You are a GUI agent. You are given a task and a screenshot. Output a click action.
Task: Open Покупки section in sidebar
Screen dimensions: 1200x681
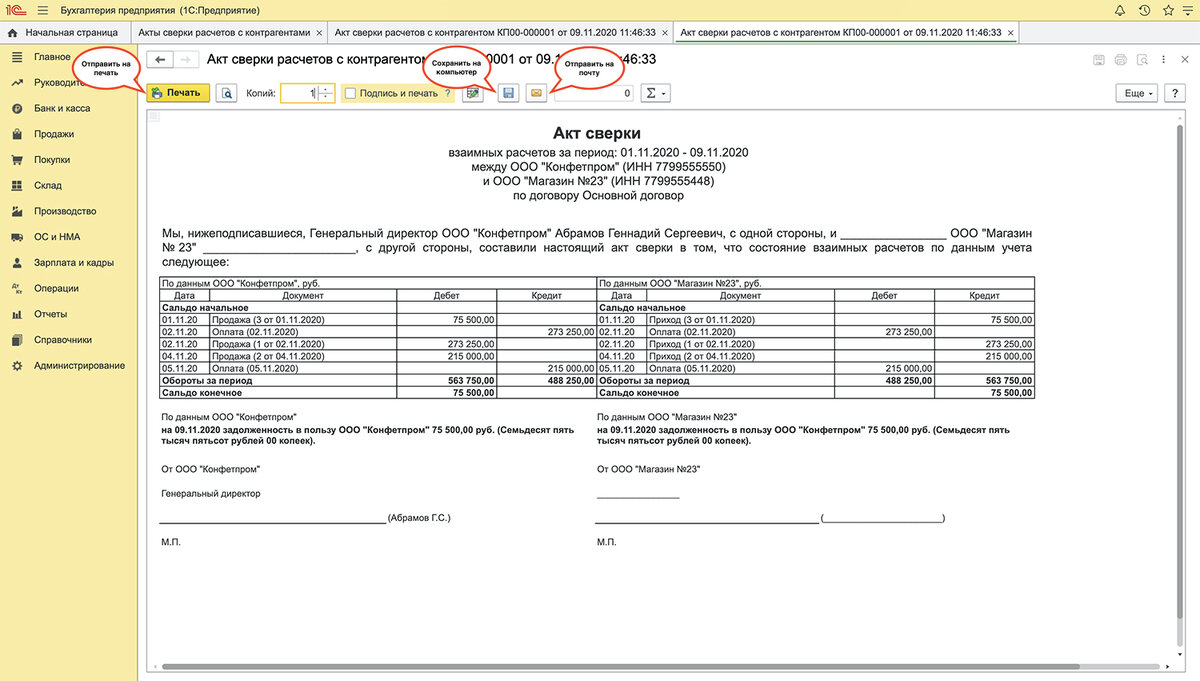click(51, 160)
